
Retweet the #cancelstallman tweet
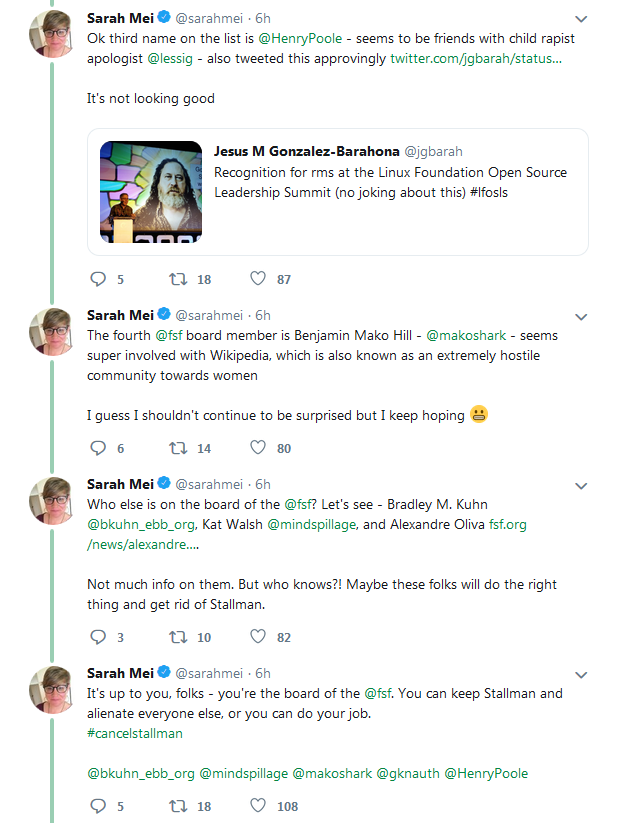178,806
